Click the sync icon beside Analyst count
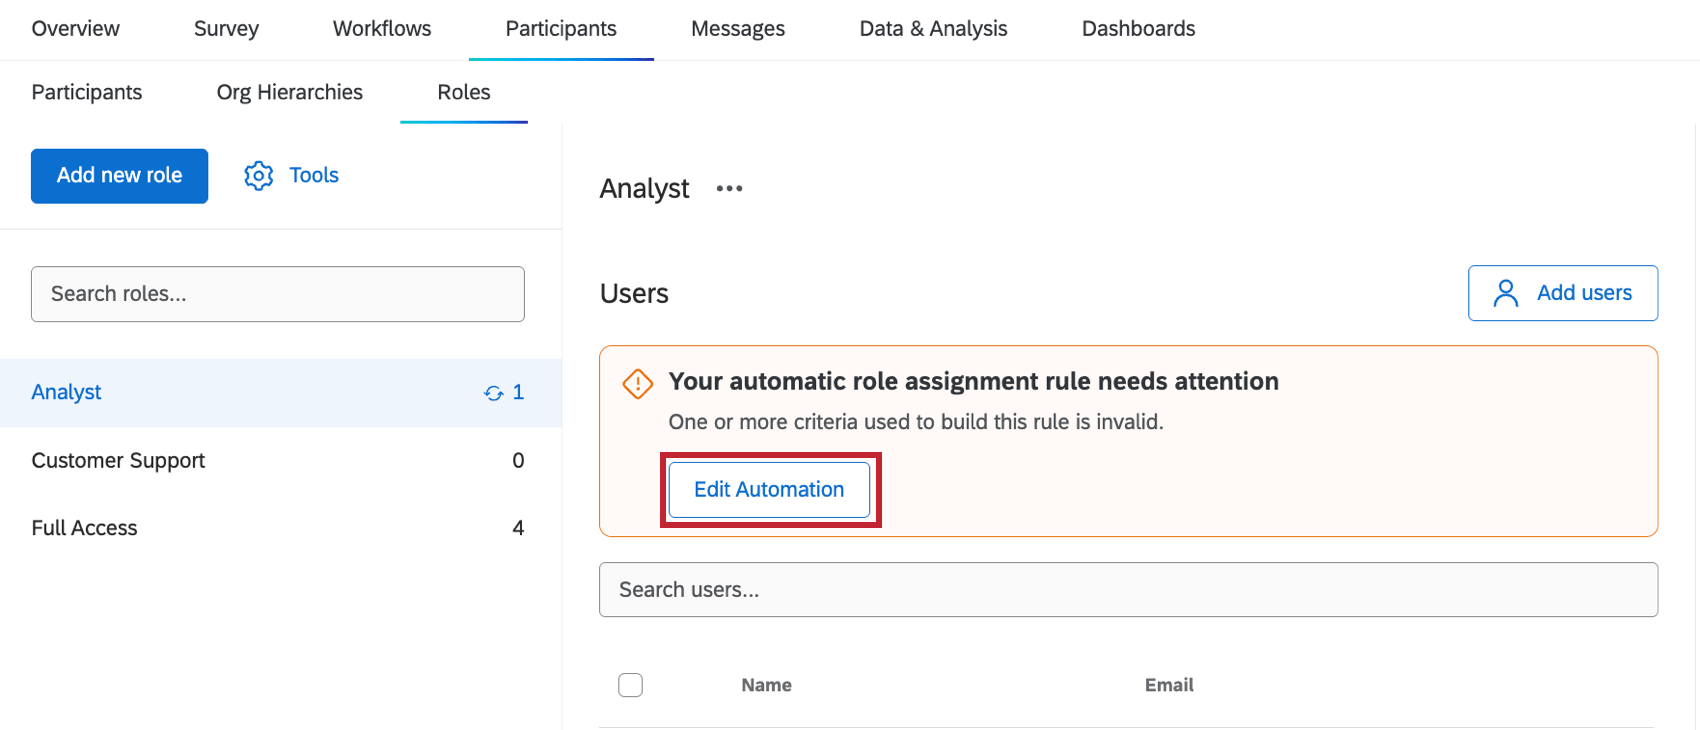The image size is (1700, 730). click(494, 393)
